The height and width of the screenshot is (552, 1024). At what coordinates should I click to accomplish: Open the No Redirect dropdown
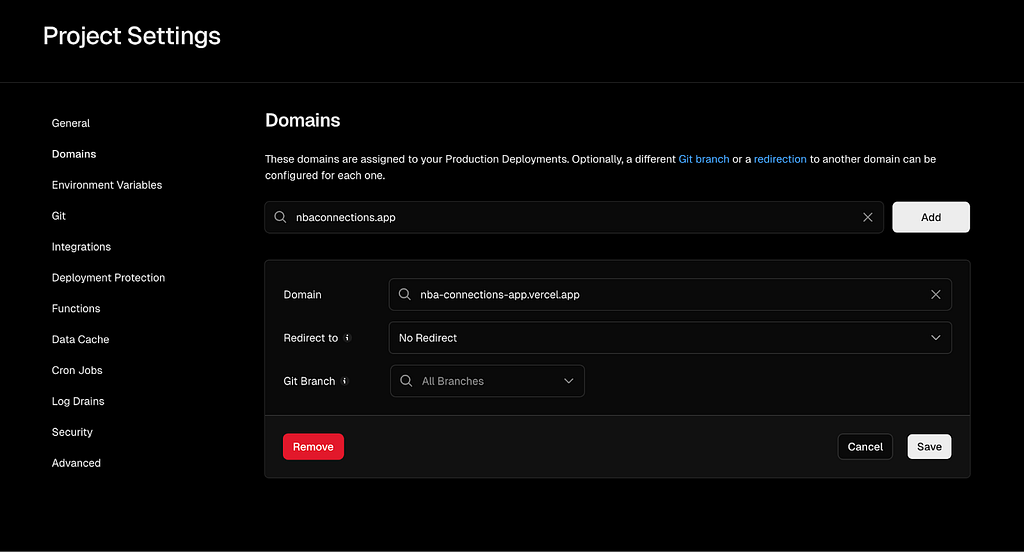tap(670, 338)
